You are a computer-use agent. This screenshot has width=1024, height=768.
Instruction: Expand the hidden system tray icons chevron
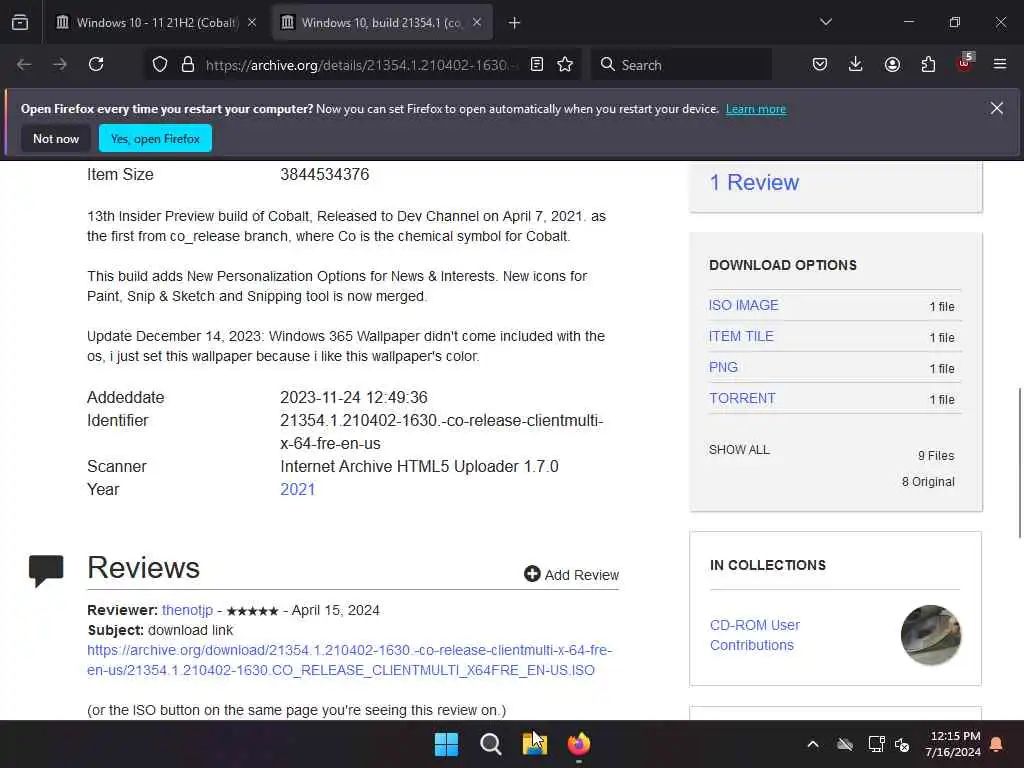coord(813,744)
